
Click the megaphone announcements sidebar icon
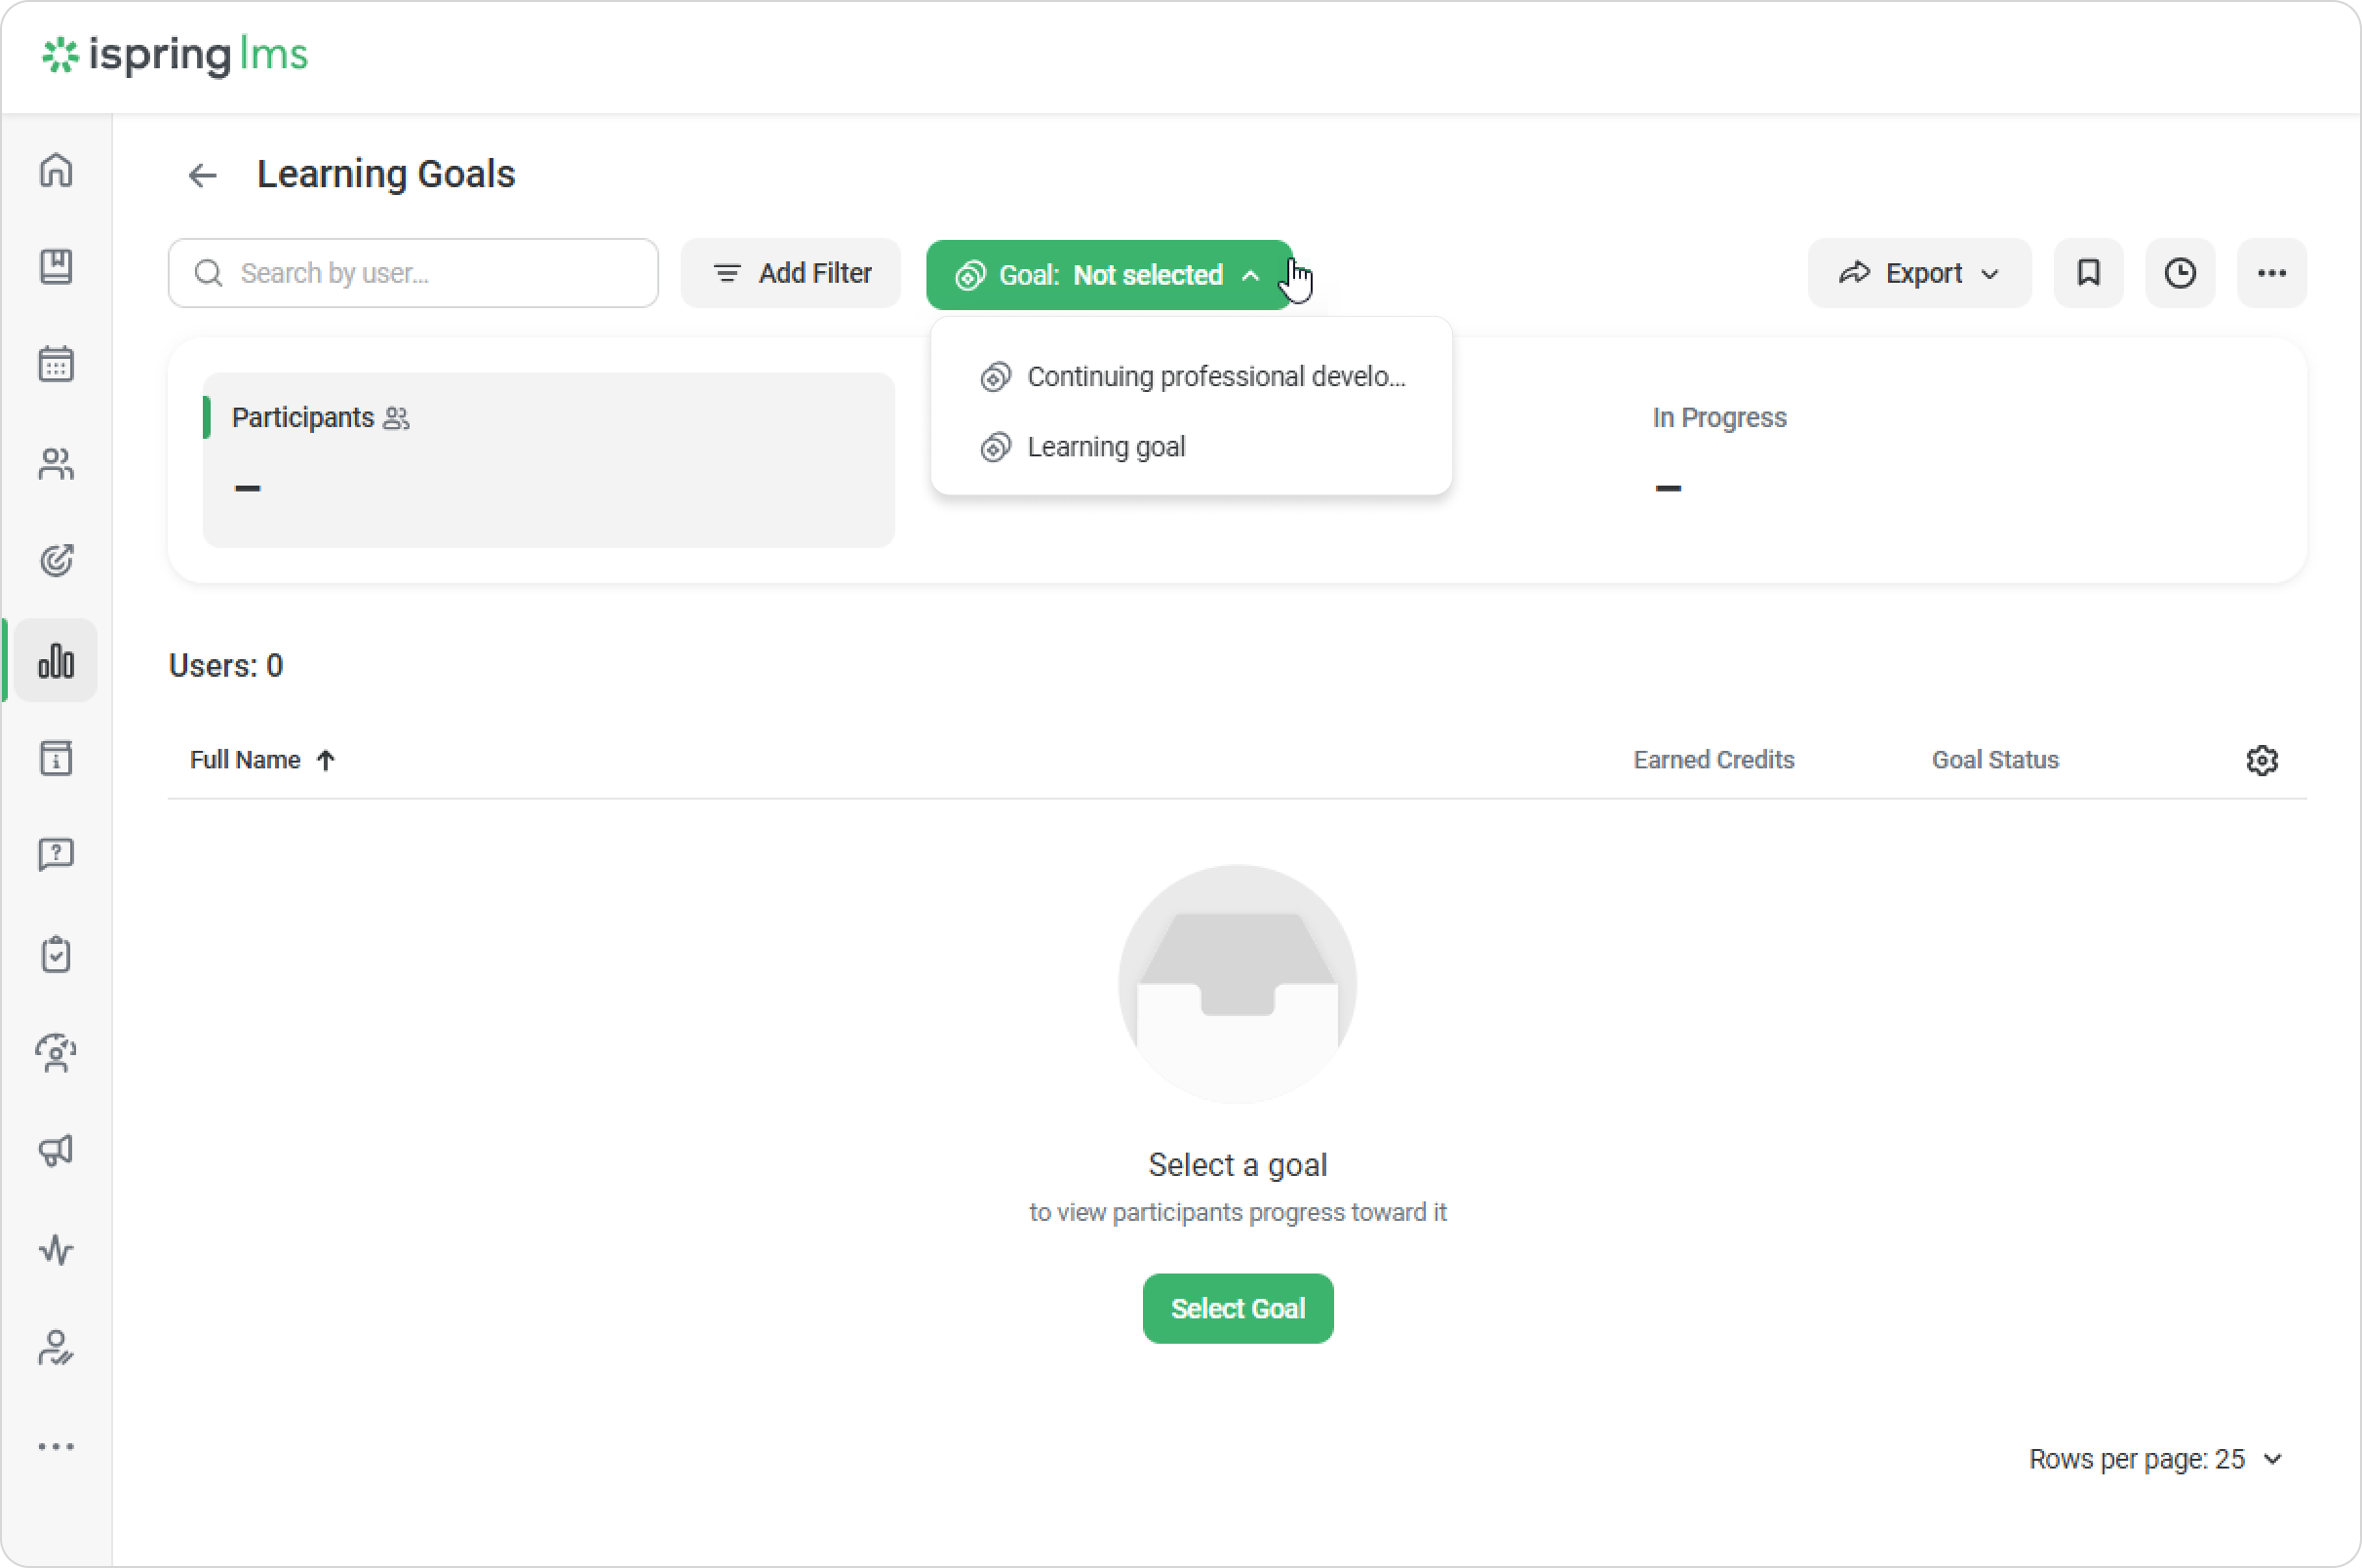(56, 1150)
